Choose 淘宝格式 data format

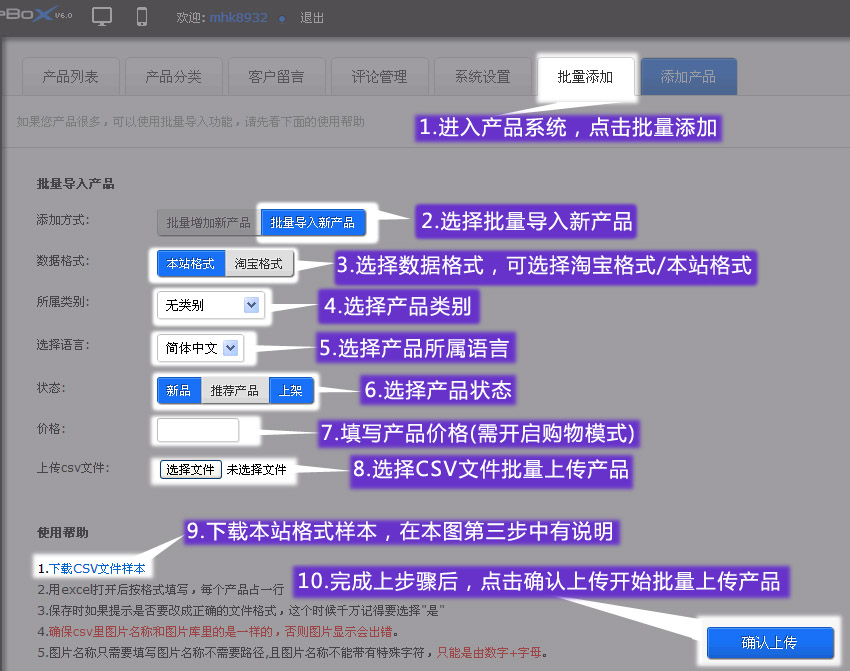(x=259, y=264)
